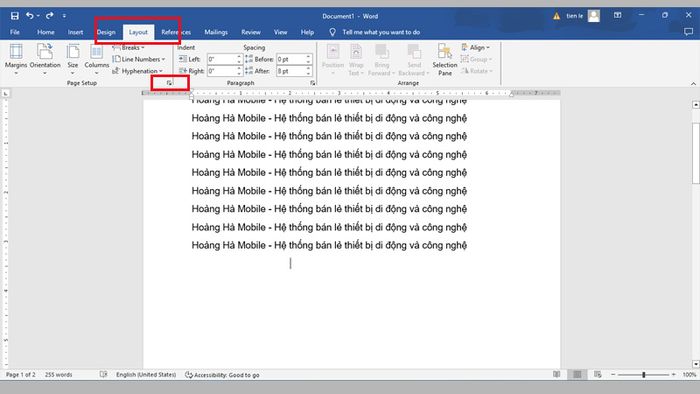Screen dimensions: 700x394
Task: Open the File menu
Action: 15,32
